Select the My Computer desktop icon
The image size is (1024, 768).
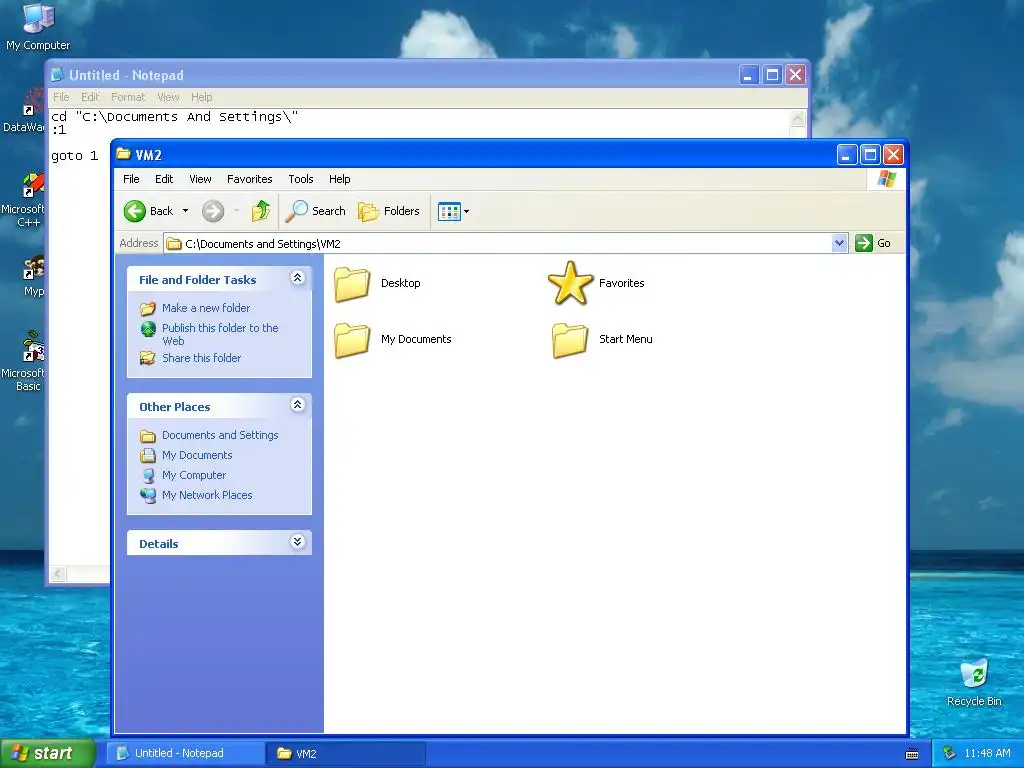38,27
